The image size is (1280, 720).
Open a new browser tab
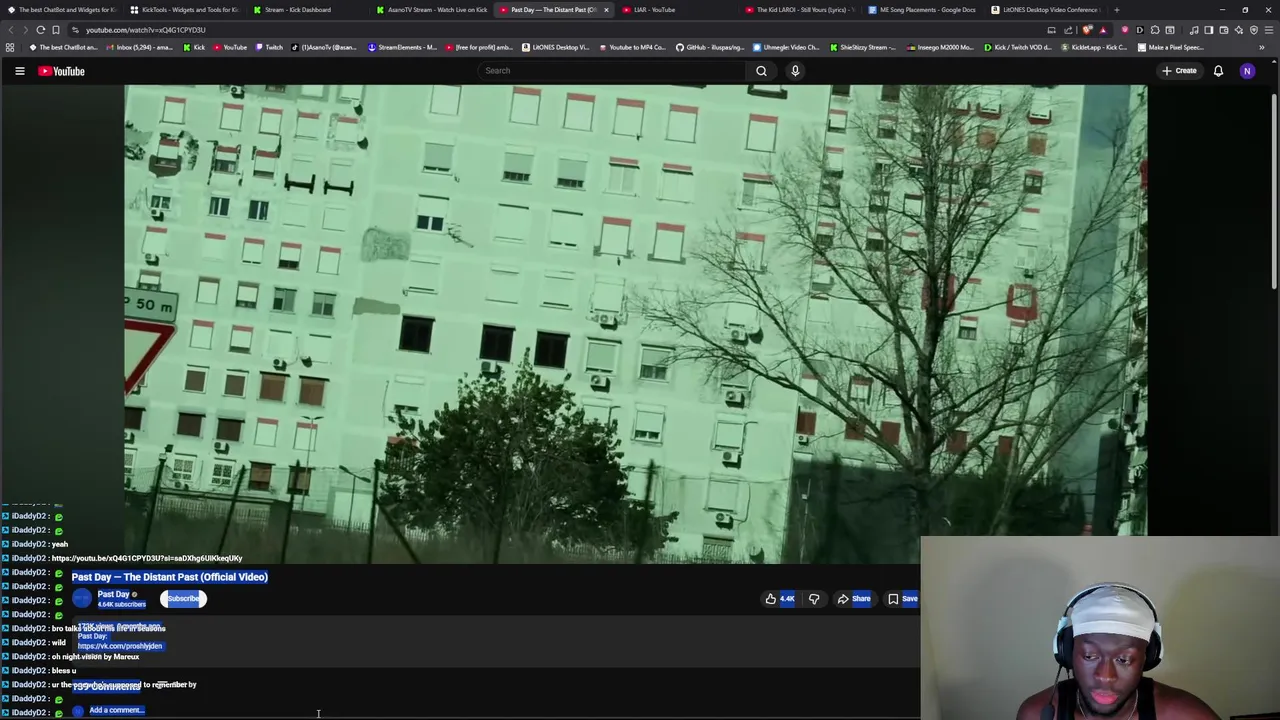(1117, 10)
